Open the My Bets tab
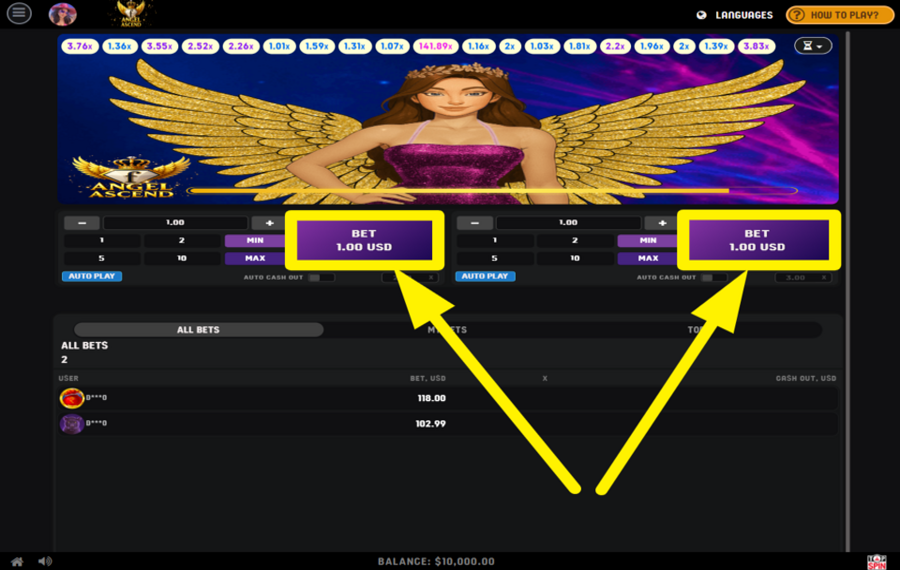Image resolution: width=900 pixels, height=570 pixels. [x=447, y=330]
